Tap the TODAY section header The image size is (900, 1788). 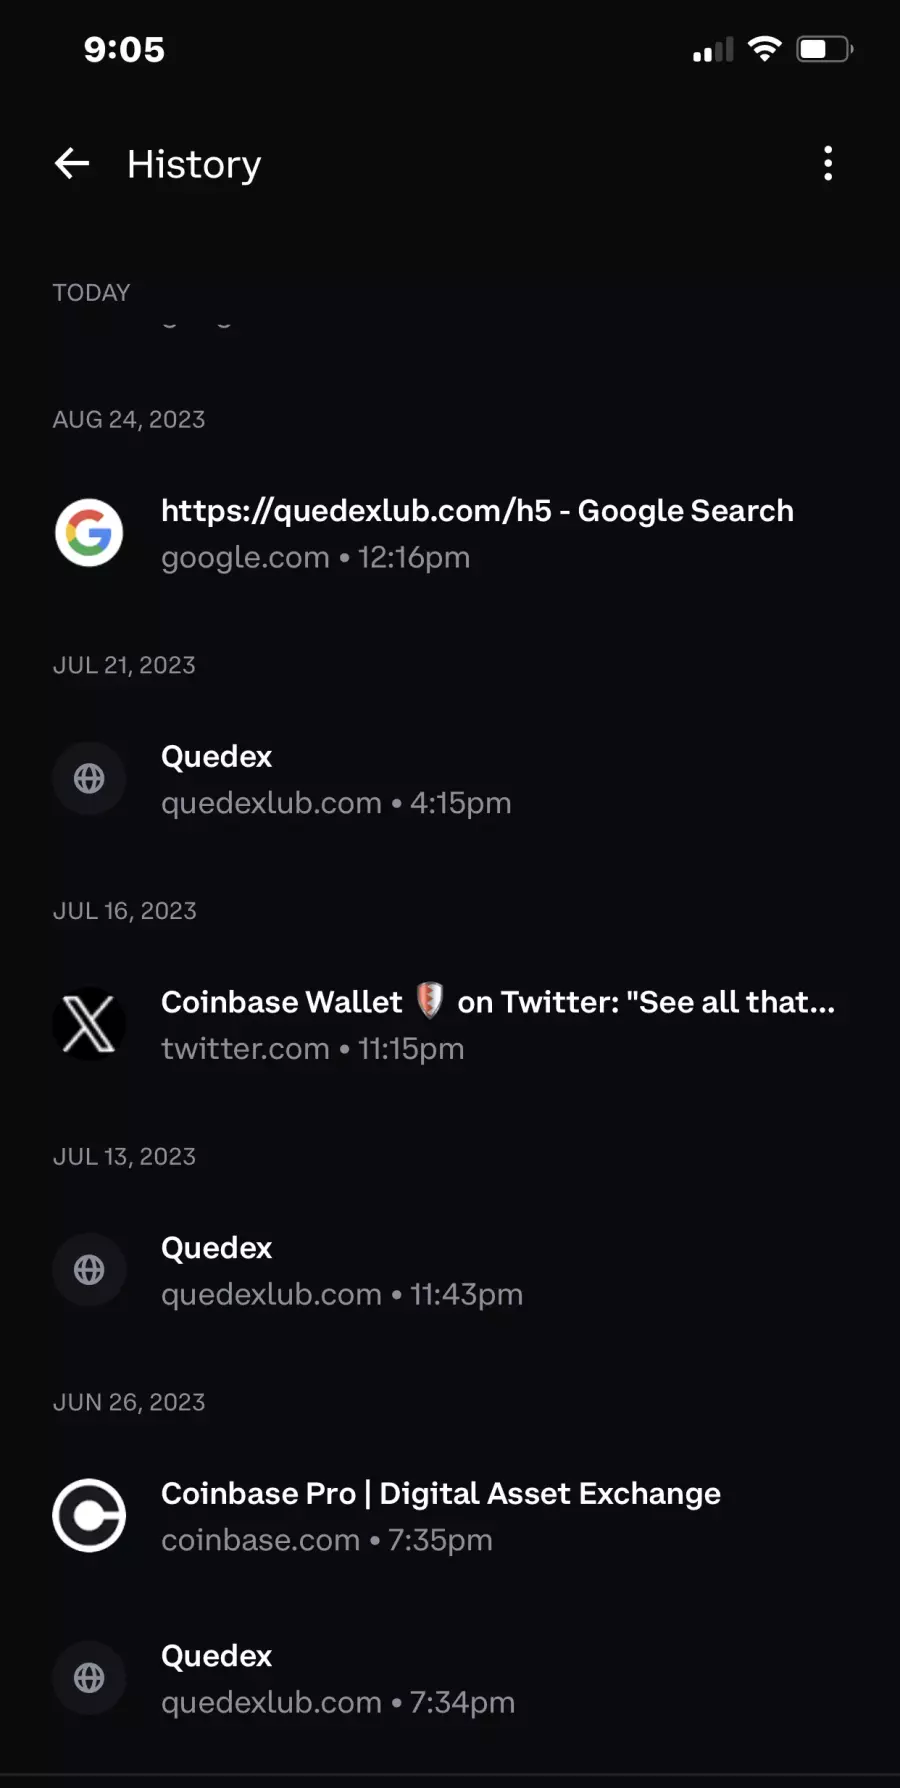91,293
